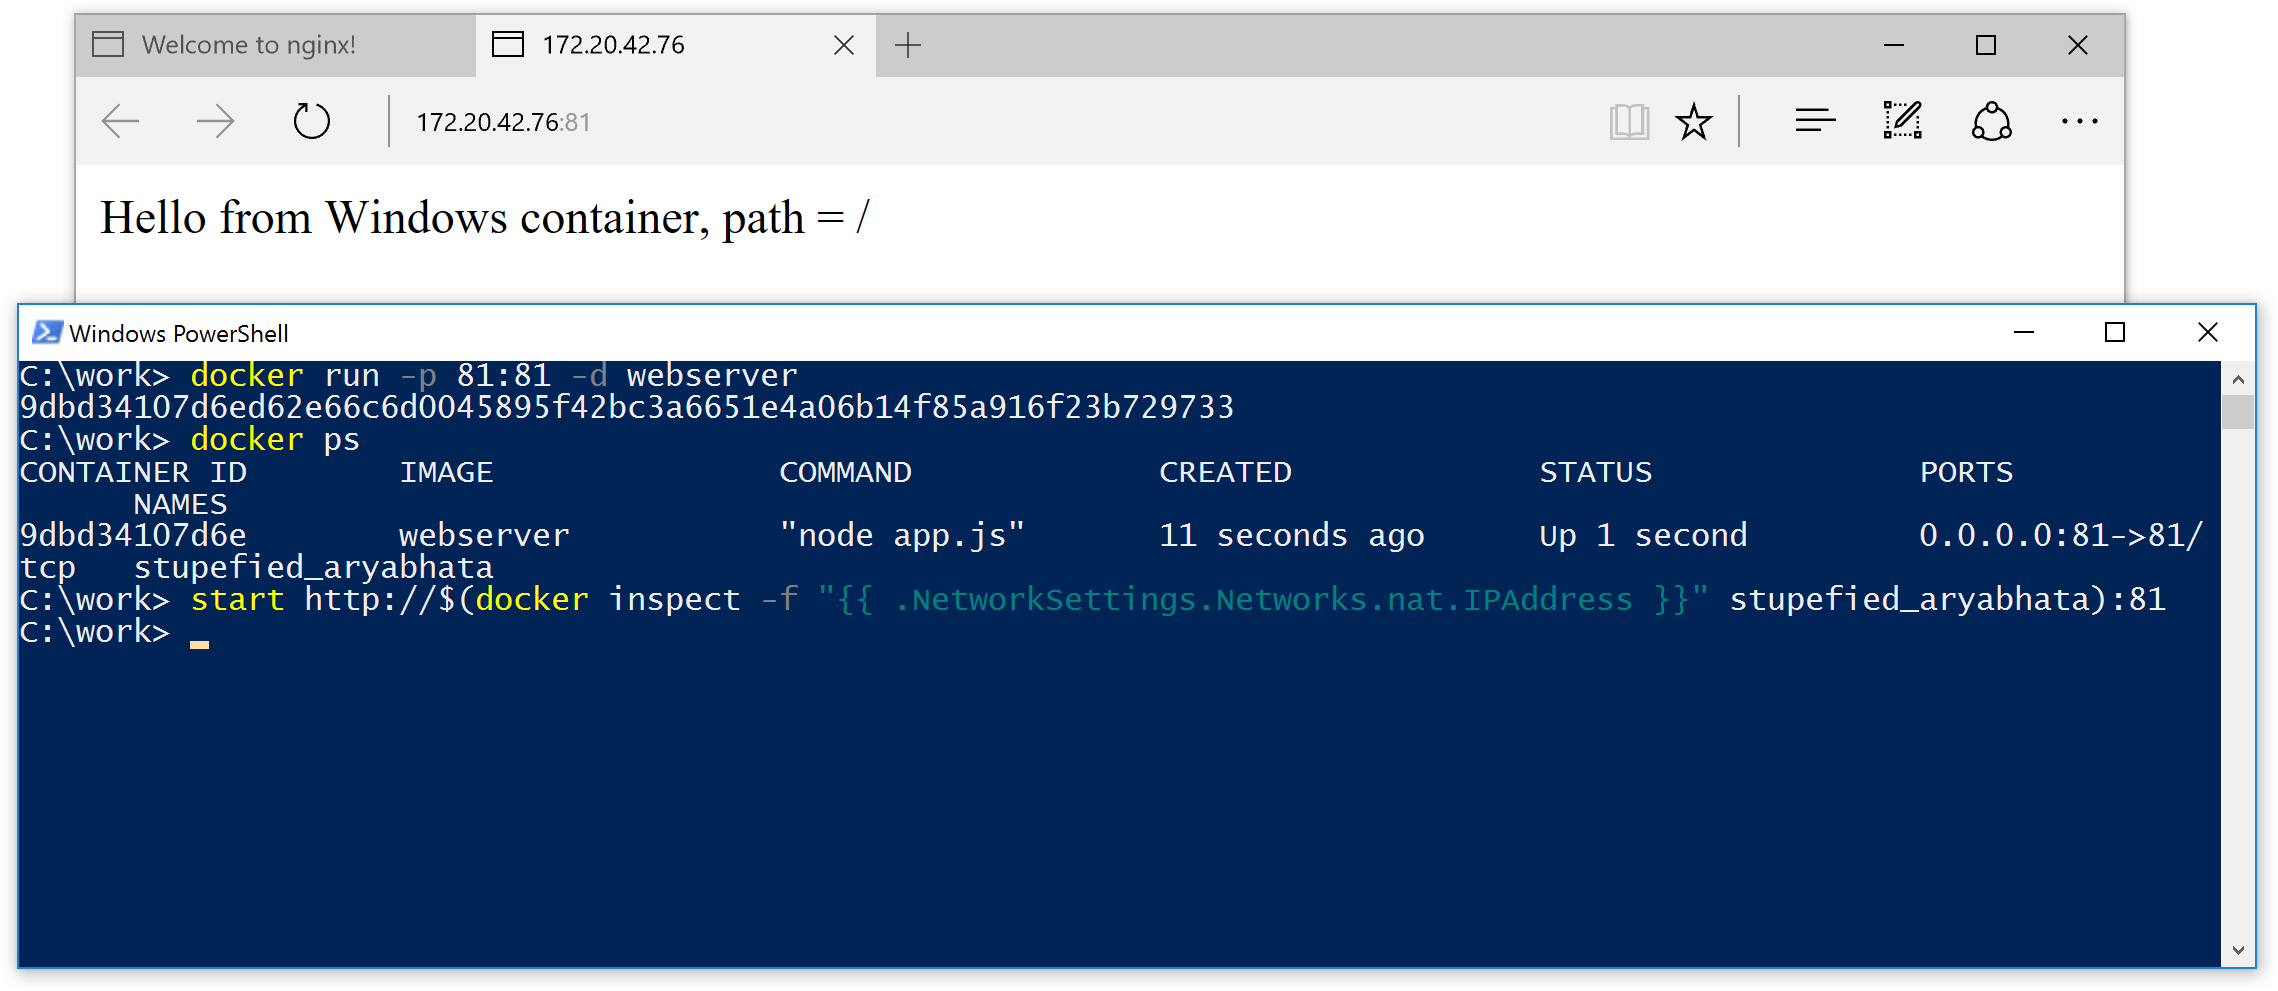Select the Web Note pen icon
The height and width of the screenshot is (991, 2278).
[1902, 120]
